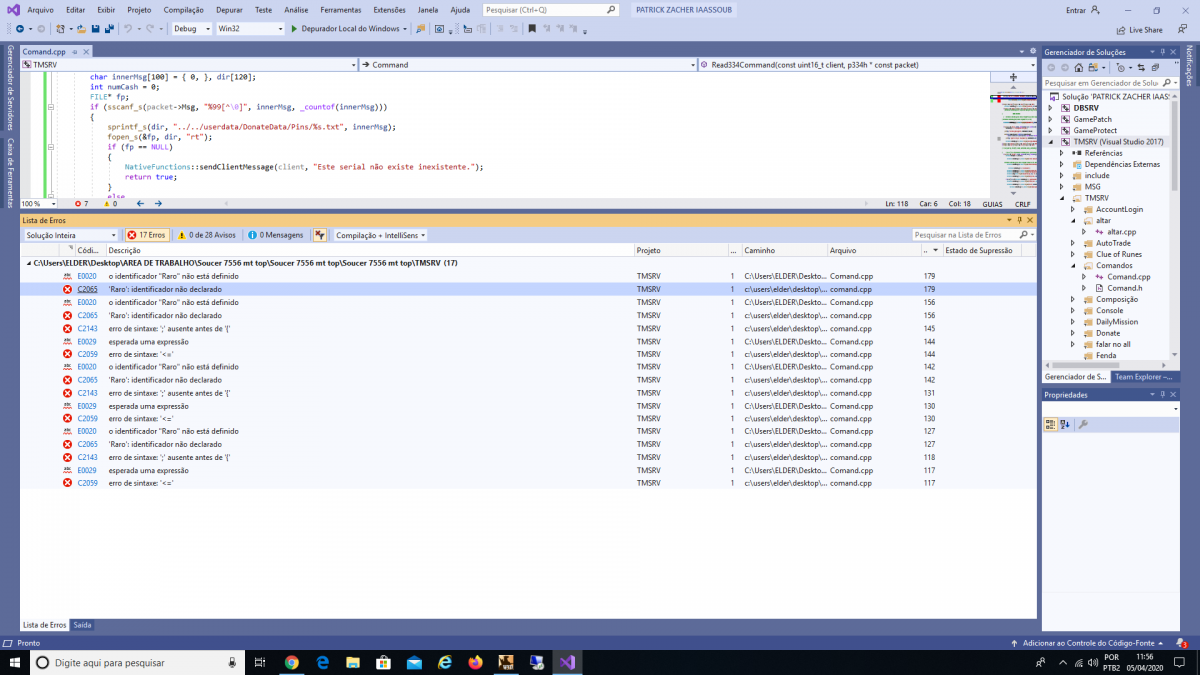The height and width of the screenshot is (675, 1200).
Task: Click the red error count indicator showing 7
Action: click(82, 204)
